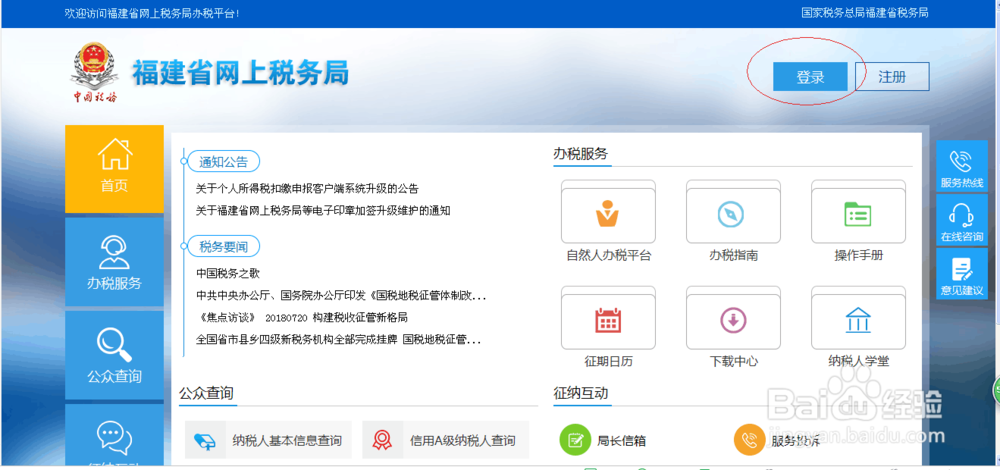Image resolution: width=1000 pixels, height=470 pixels.
Task: Open 《焦点访谈》20180720 news link
Action: coord(302,318)
